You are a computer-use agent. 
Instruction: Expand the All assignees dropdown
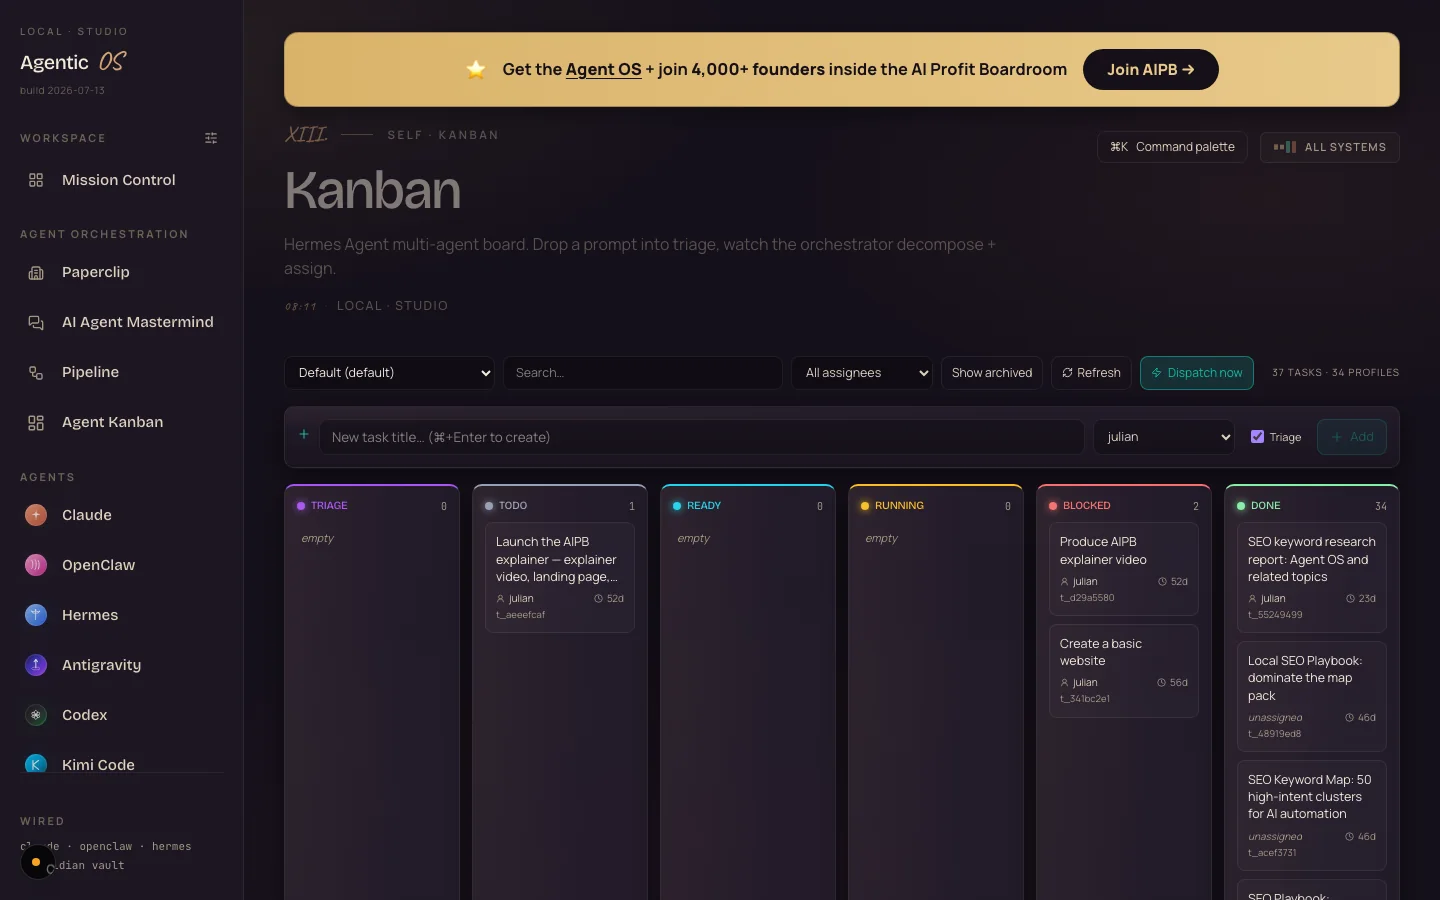862,373
